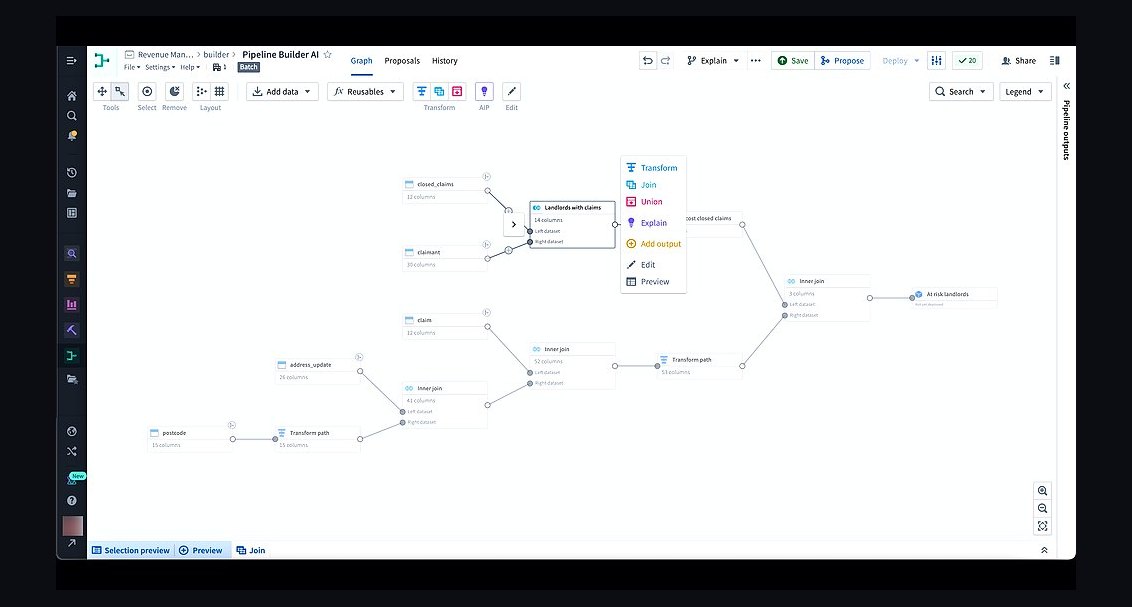Choose Explain from the node menu
The height and width of the screenshot is (607, 1132).
(653, 223)
